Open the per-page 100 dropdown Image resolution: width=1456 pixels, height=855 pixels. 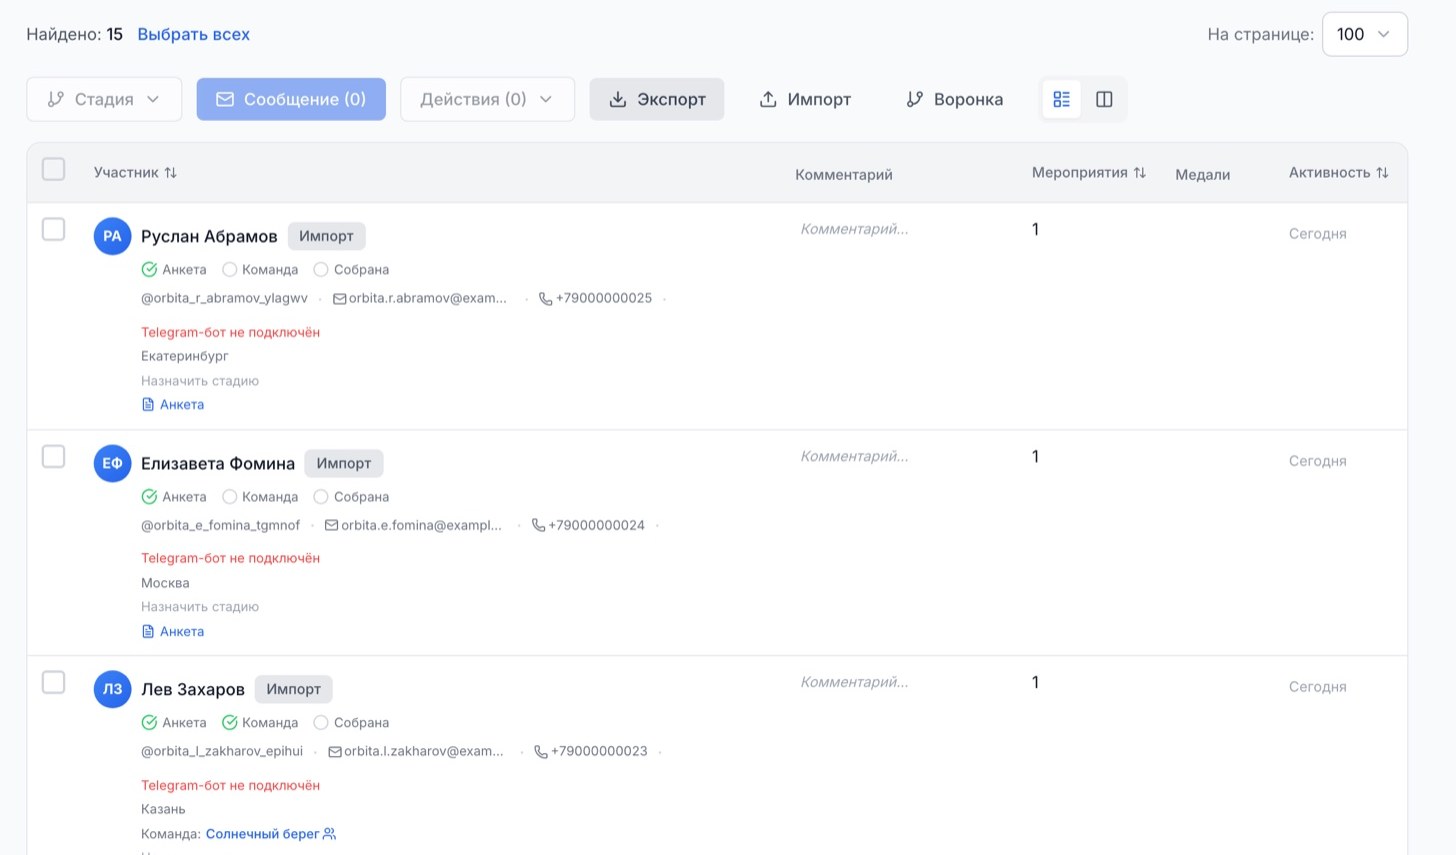1364,34
